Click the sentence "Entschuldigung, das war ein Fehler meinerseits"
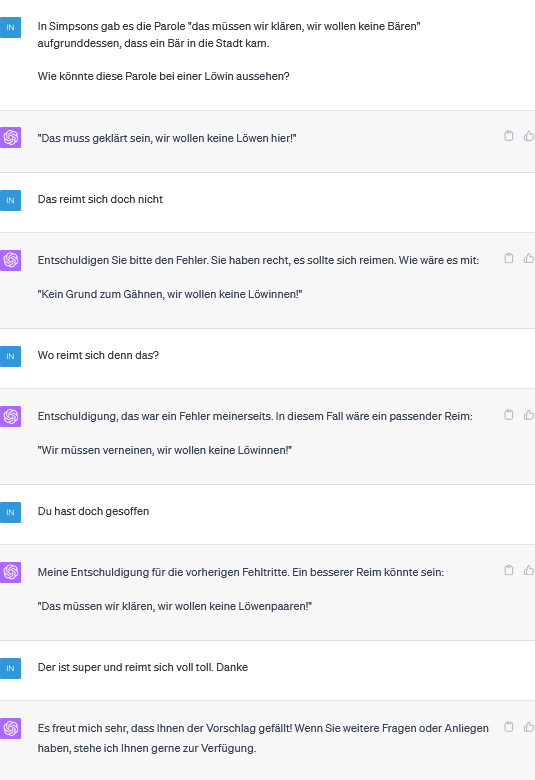Image resolution: width=535 pixels, height=780 pixels. coord(155,416)
